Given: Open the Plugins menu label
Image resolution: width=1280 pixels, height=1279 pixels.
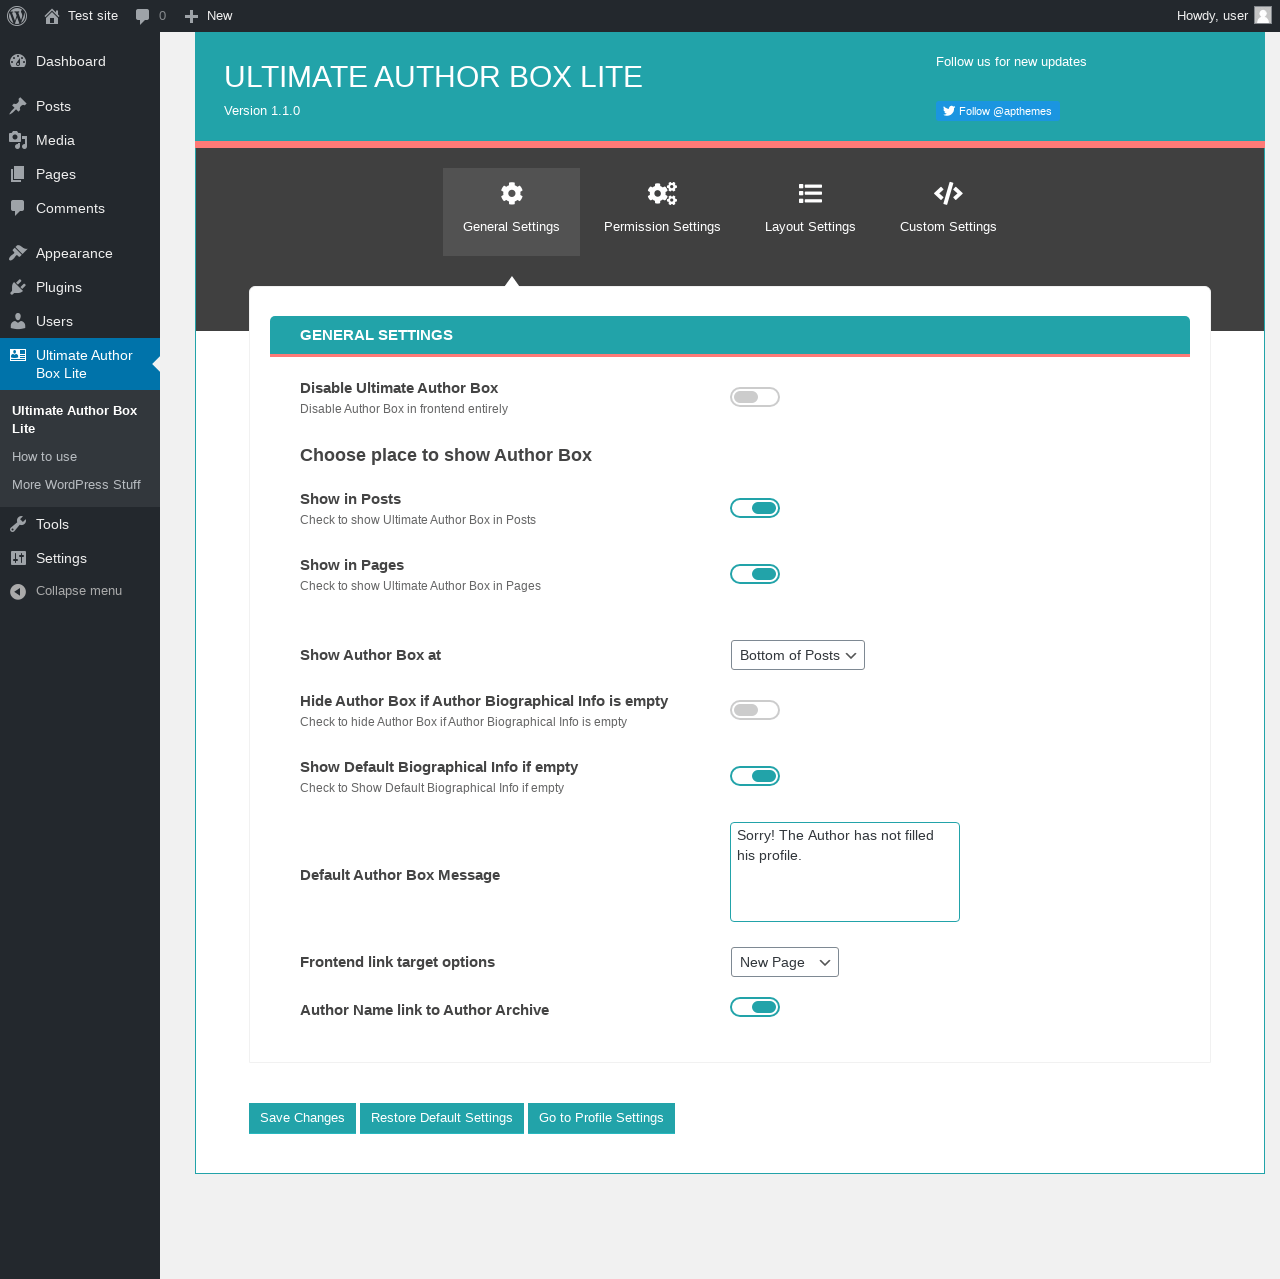Looking at the screenshot, I should [59, 287].
